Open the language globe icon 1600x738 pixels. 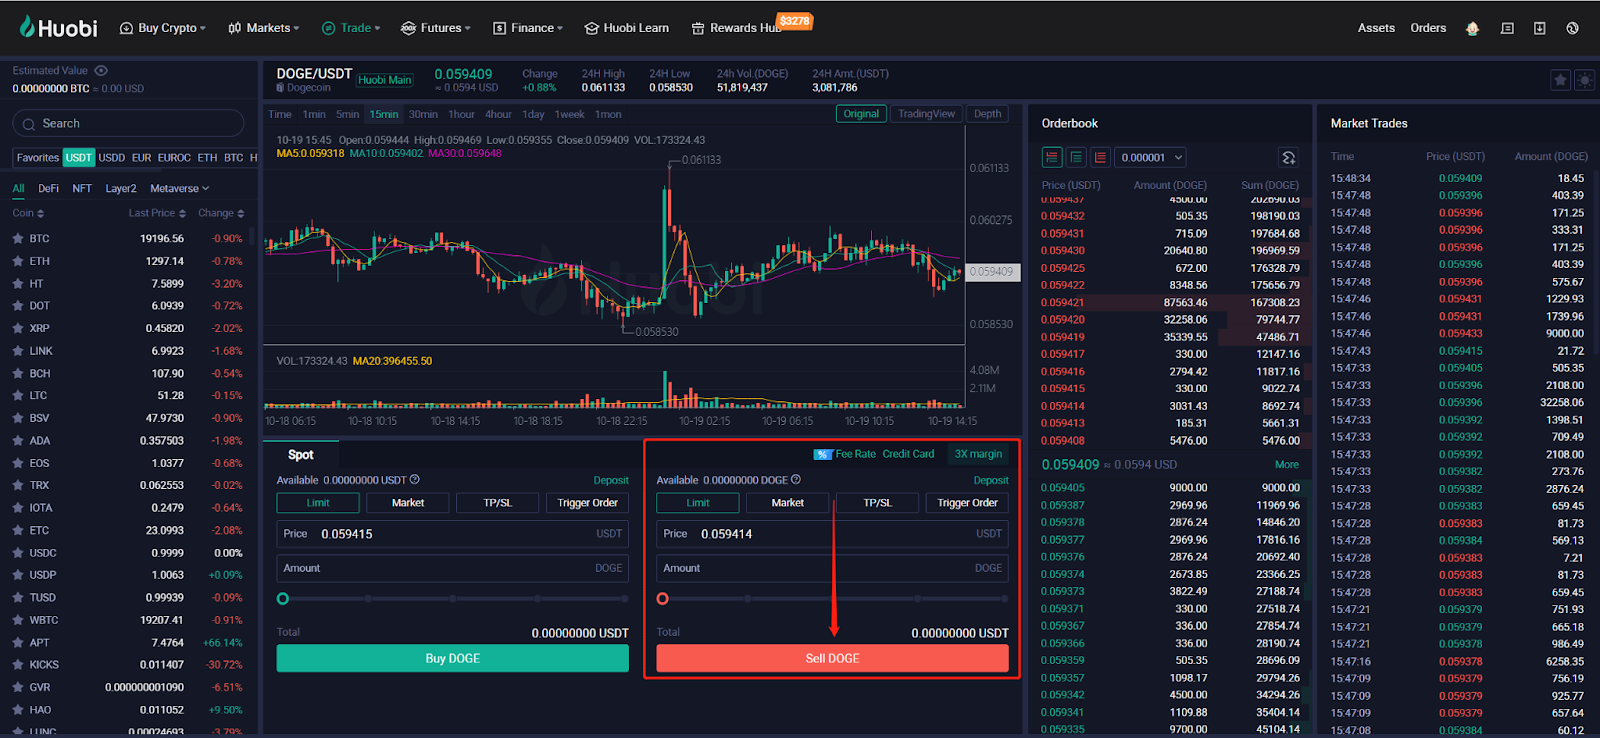pos(1573,28)
